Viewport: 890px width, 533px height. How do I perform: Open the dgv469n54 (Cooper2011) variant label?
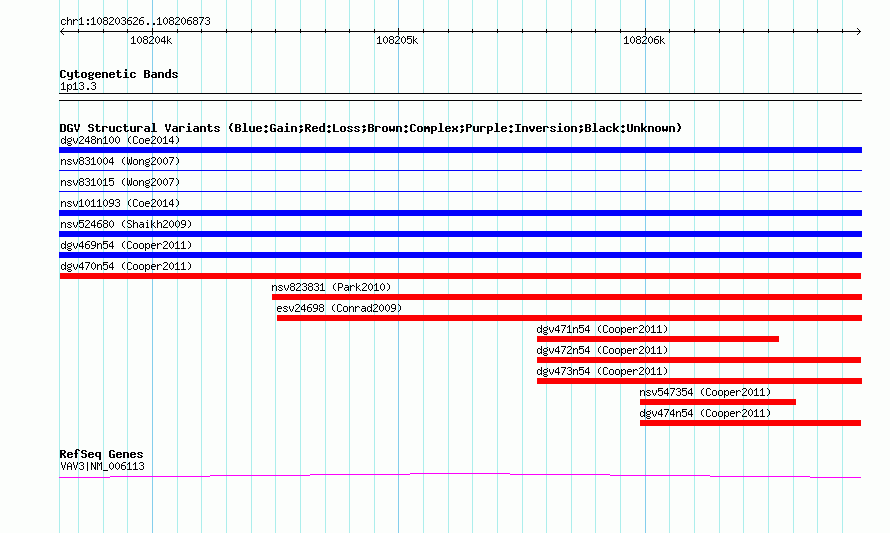[x=126, y=245]
